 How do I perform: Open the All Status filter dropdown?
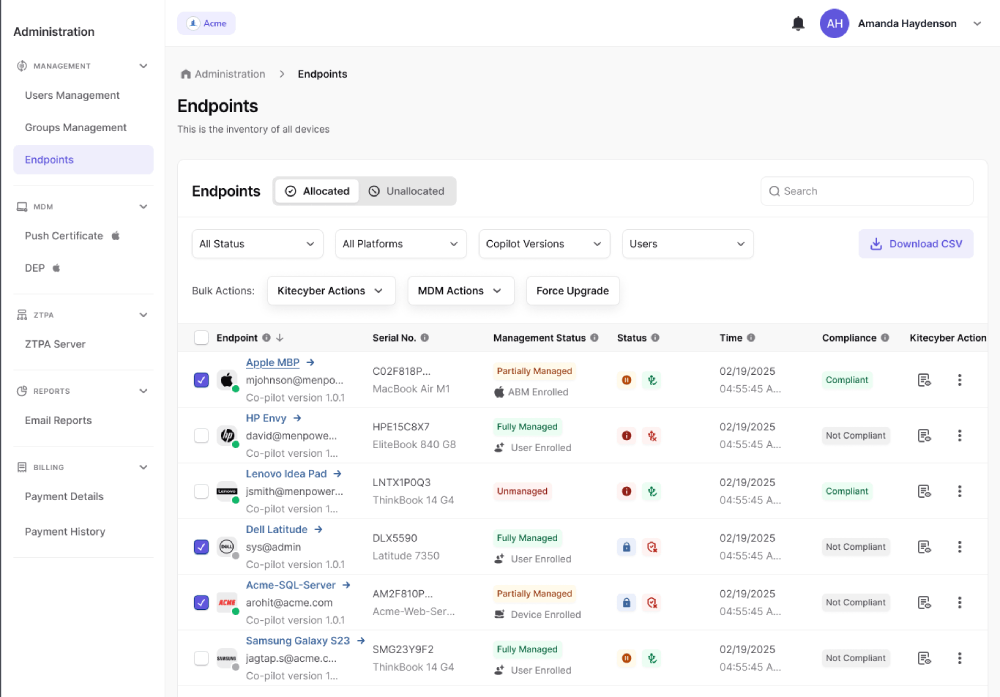point(257,244)
